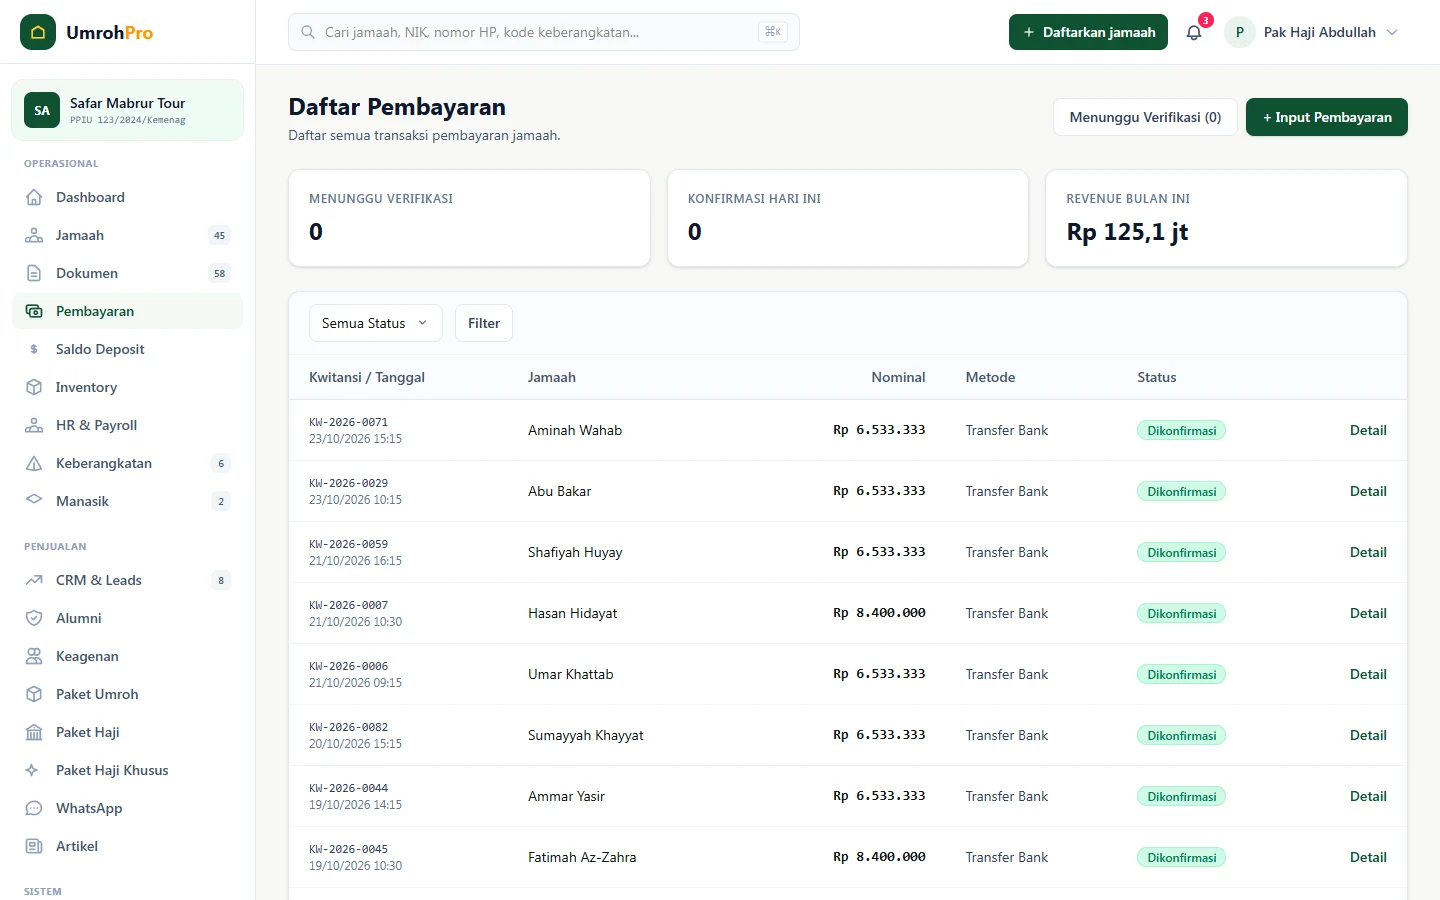Open Detail for Fatimah Az-Zahra
The height and width of the screenshot is (900, 1440).
pyautogui.click(x=1368, y=857)
